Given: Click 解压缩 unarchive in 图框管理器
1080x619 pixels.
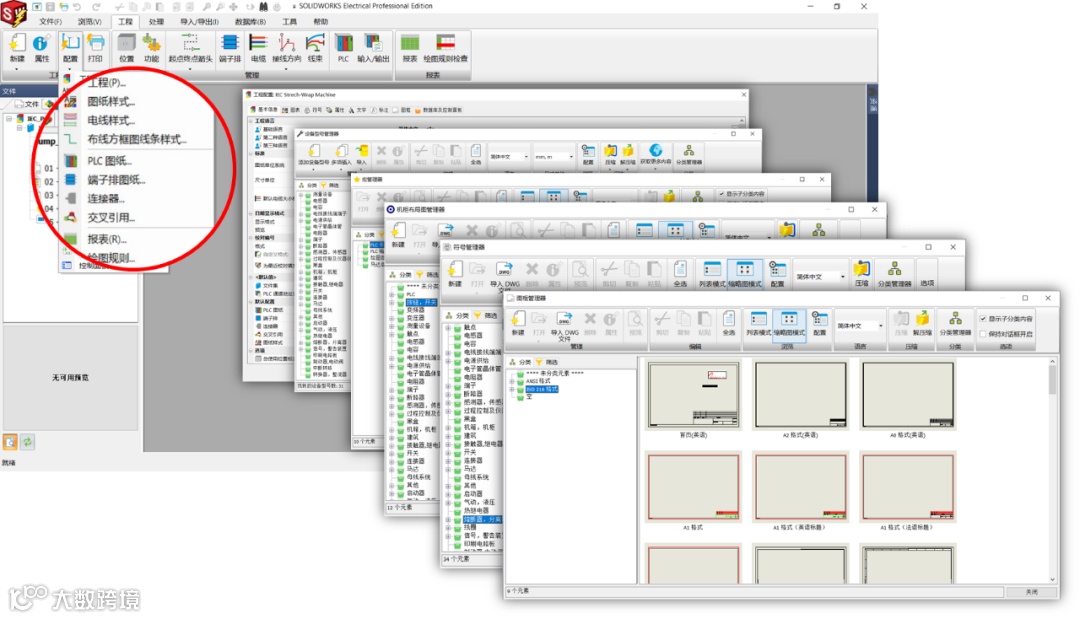Looking at the screenshot, I should pyautogui.click(x=922, y=323).
